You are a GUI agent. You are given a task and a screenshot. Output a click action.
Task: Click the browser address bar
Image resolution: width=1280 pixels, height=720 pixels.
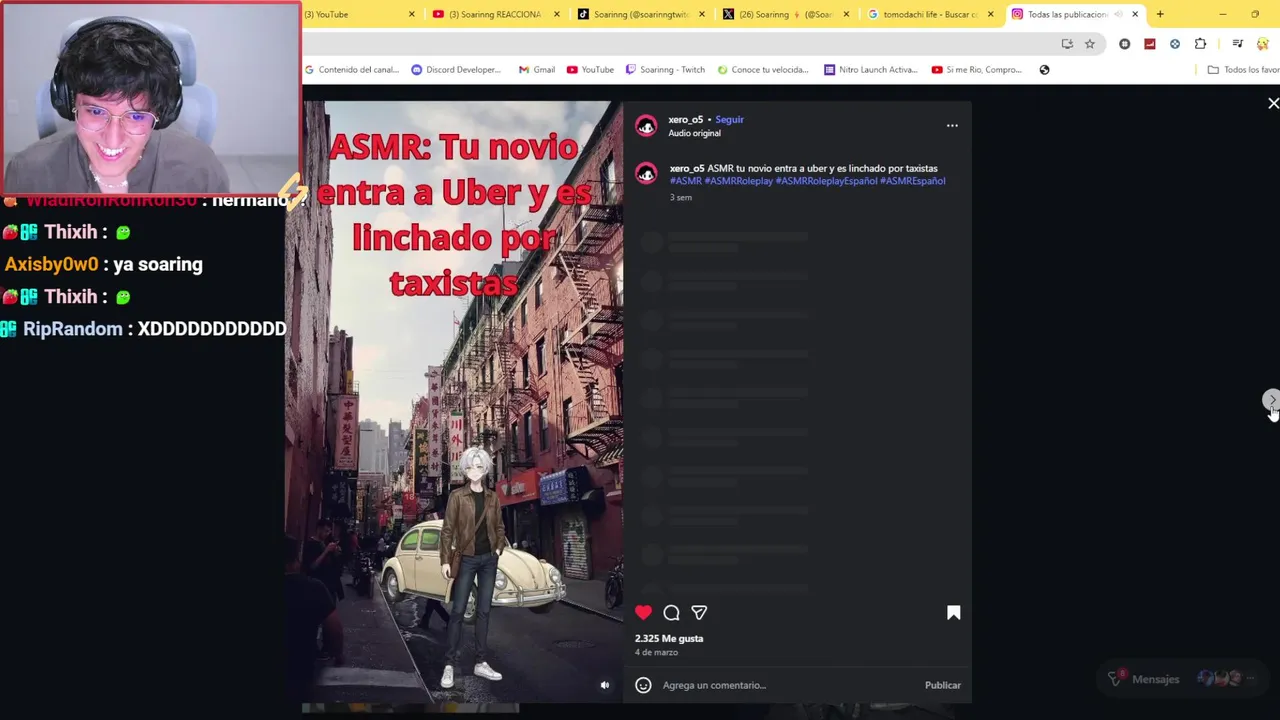coord(680,44)
